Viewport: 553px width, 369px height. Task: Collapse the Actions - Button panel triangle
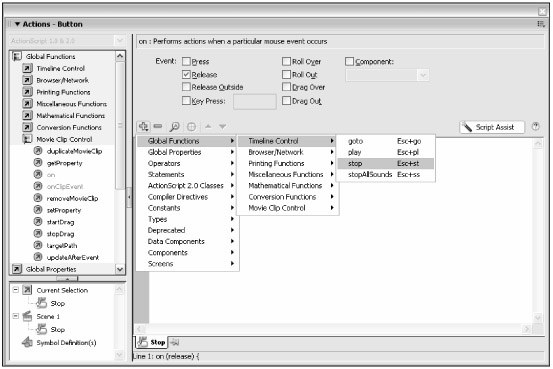click(x=17, y=24)
